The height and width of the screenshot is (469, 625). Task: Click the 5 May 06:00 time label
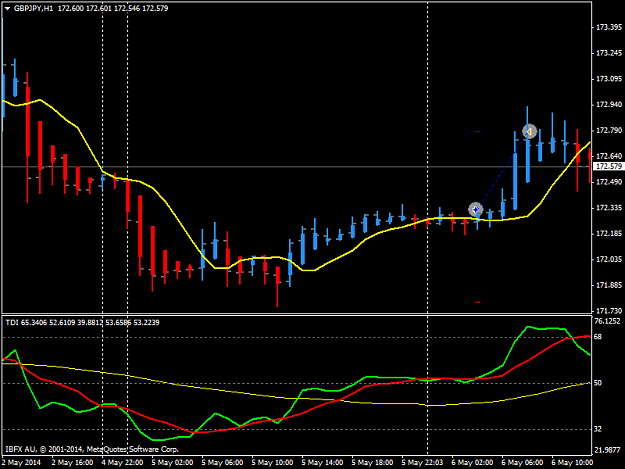tap(222, 463)
